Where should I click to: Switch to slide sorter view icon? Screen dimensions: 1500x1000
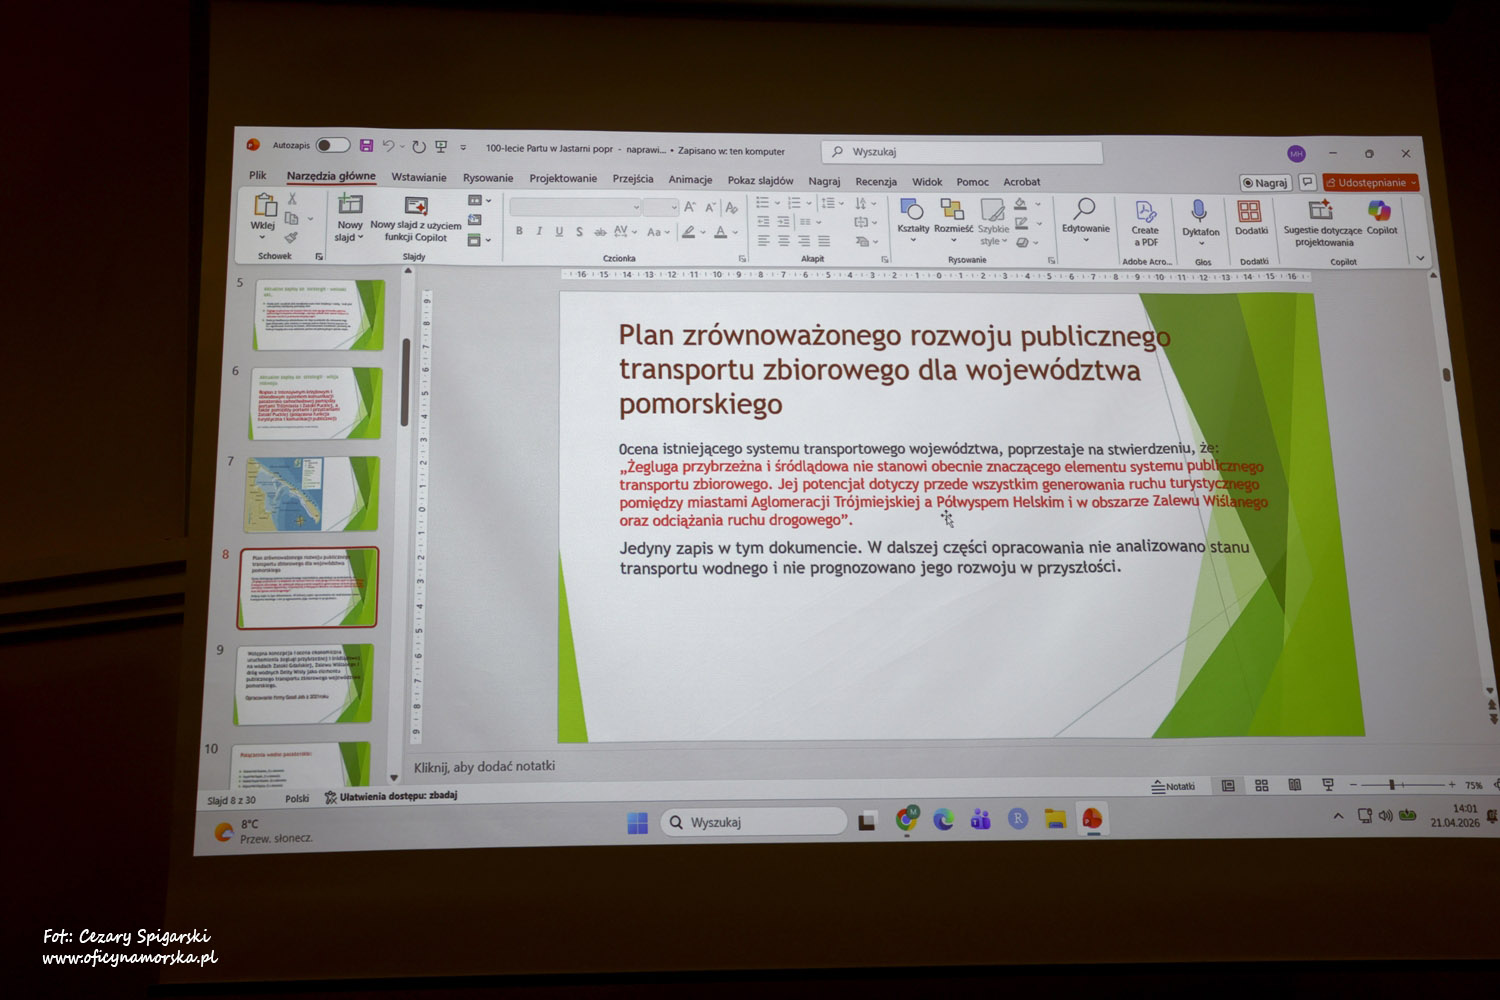pos(1262,786)
